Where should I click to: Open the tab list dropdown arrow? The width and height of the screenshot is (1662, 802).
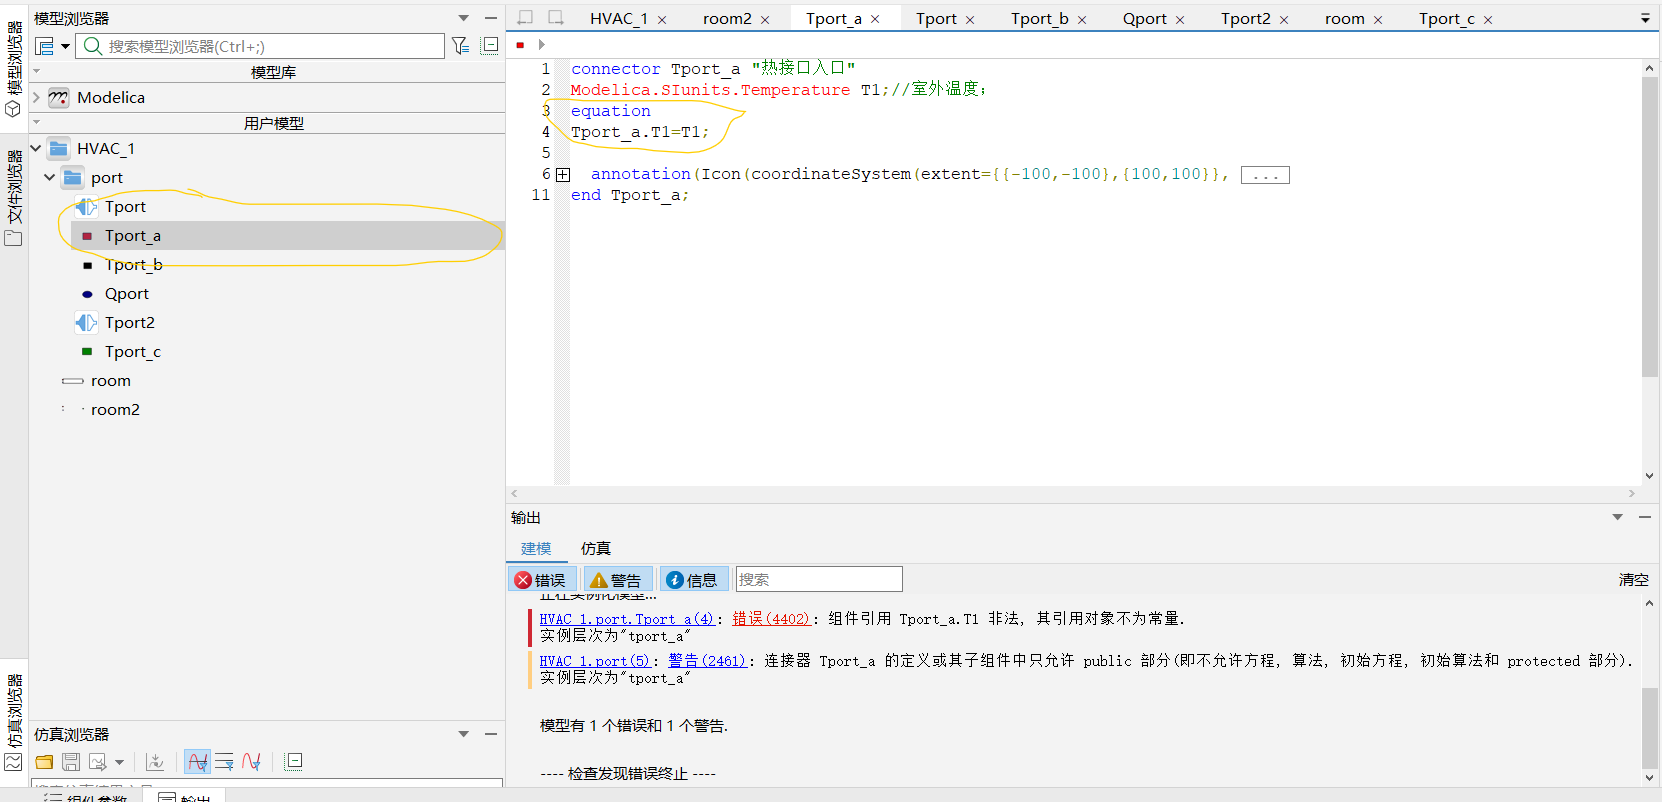pyautogui.click(x=1645, y=19)
